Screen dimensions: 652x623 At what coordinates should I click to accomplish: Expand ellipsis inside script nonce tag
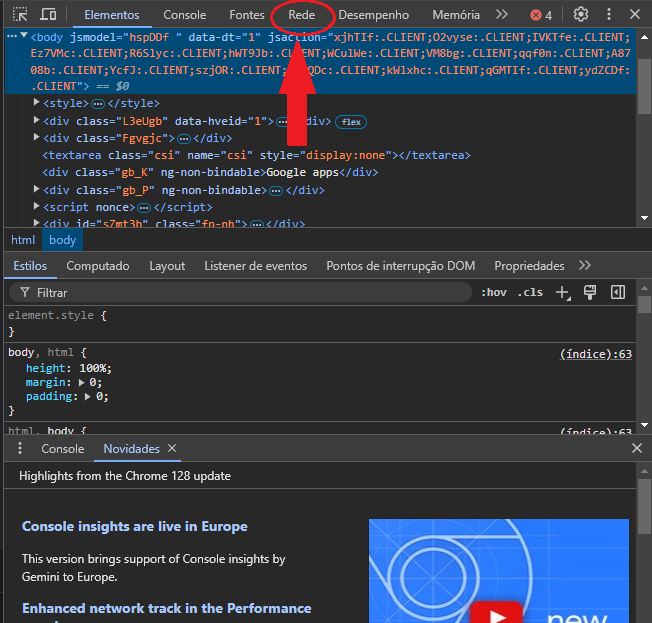[x=144, y=208]
